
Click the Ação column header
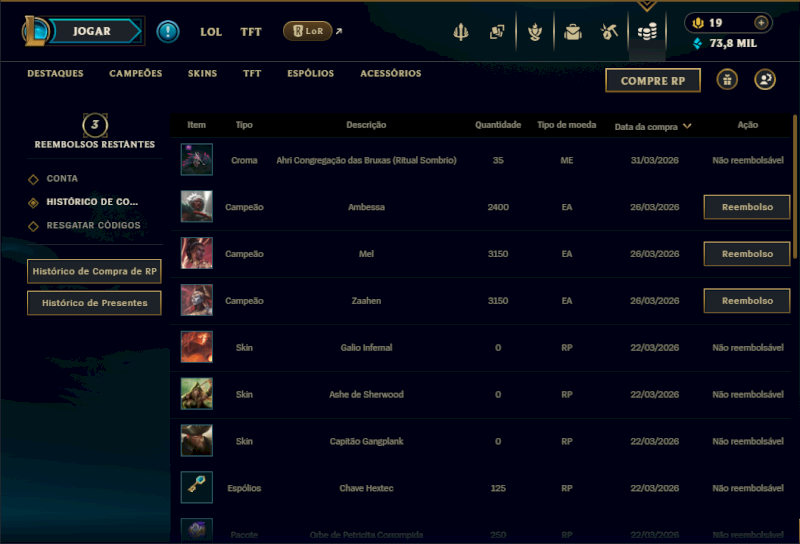(x=747, y=125)
